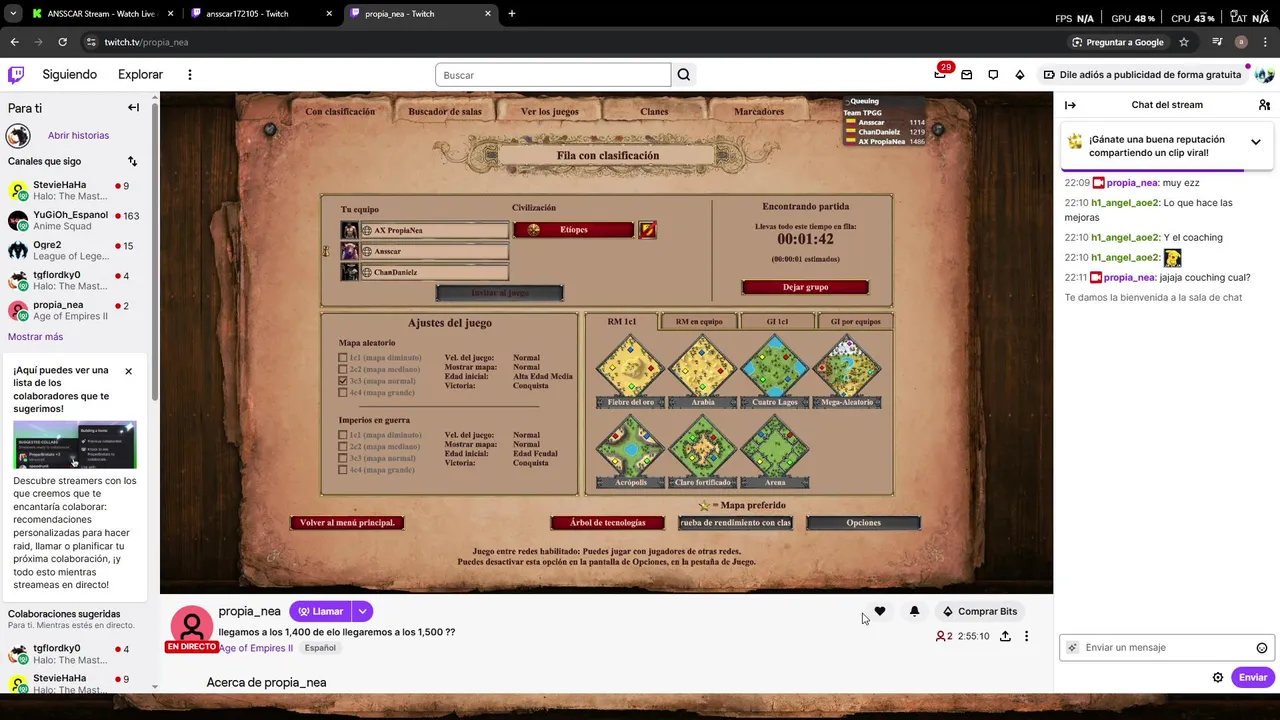Viewport: 1280px width, 720px height.
Task: Expand the clip reputation banner chevron
Action: tap(1256, 142)
